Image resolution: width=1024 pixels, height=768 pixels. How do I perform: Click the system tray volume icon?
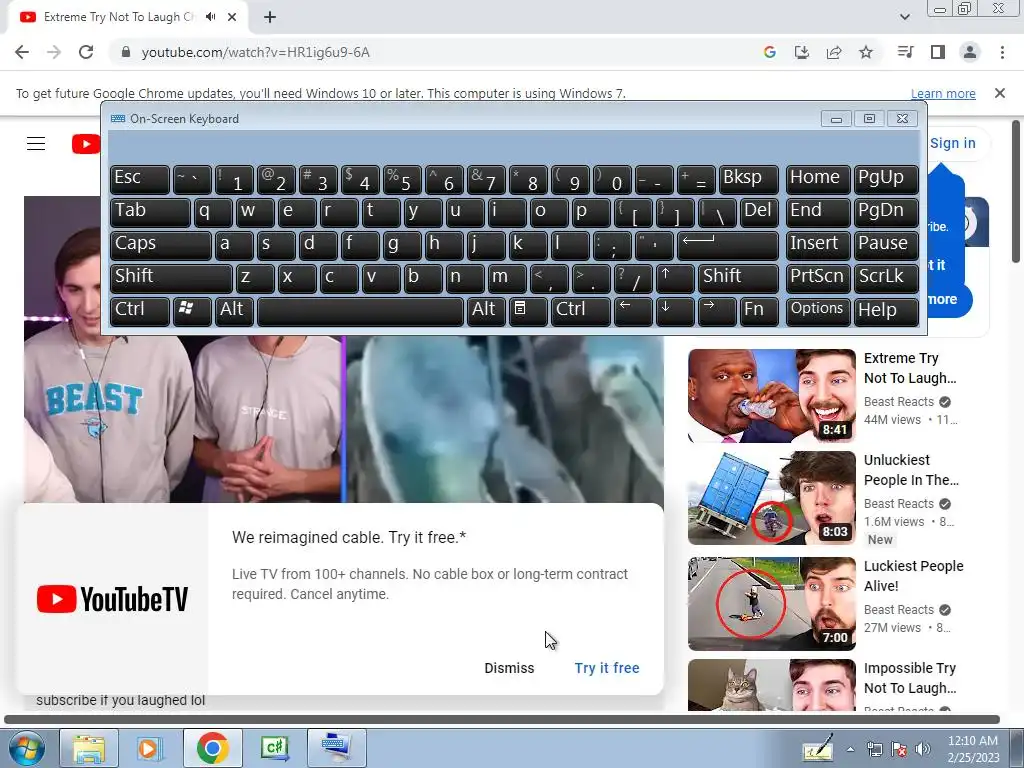[923, 749]
